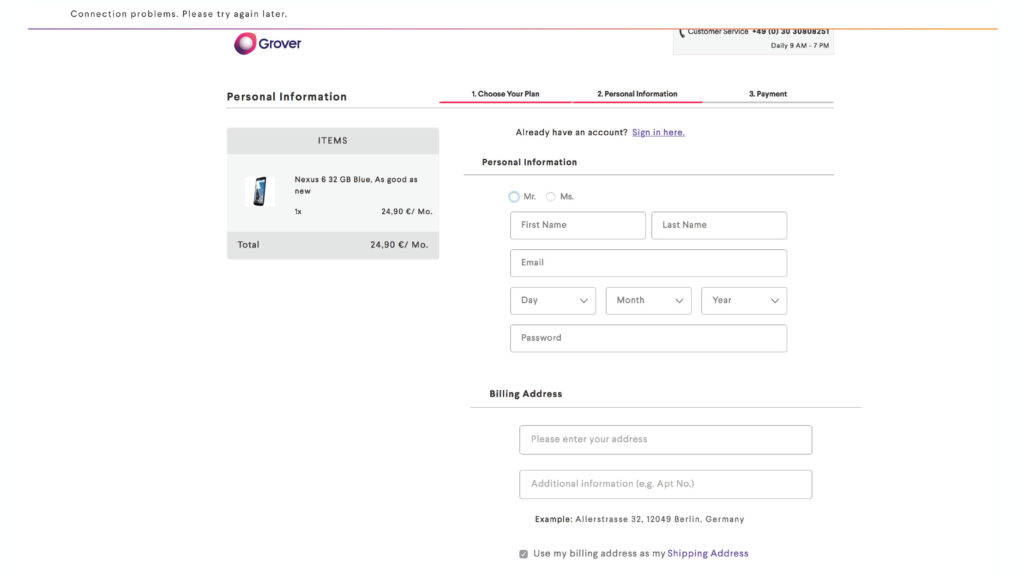This screenshot has width=1024, height=577.
Task: Click the Grover logo icon
Action: pyautogui.click(x=245, y=44)
